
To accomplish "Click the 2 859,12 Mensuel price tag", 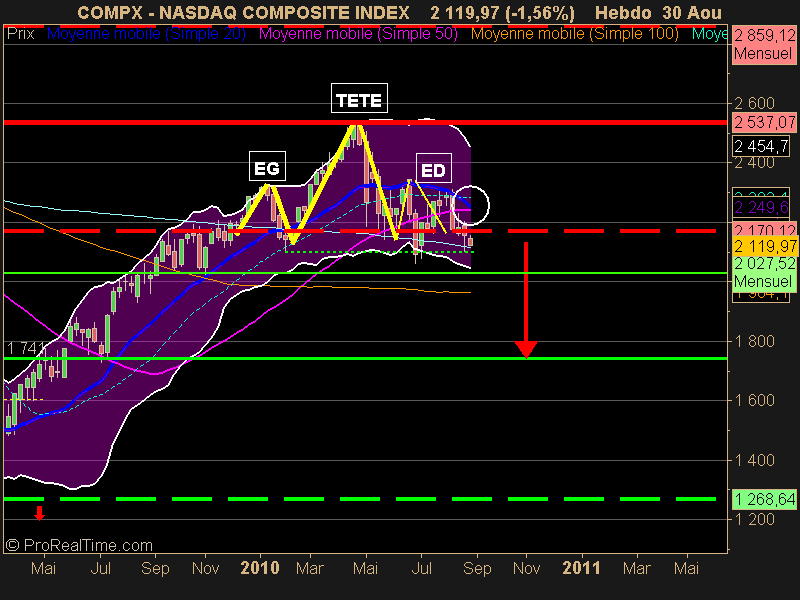I will [x=764, y=44].
